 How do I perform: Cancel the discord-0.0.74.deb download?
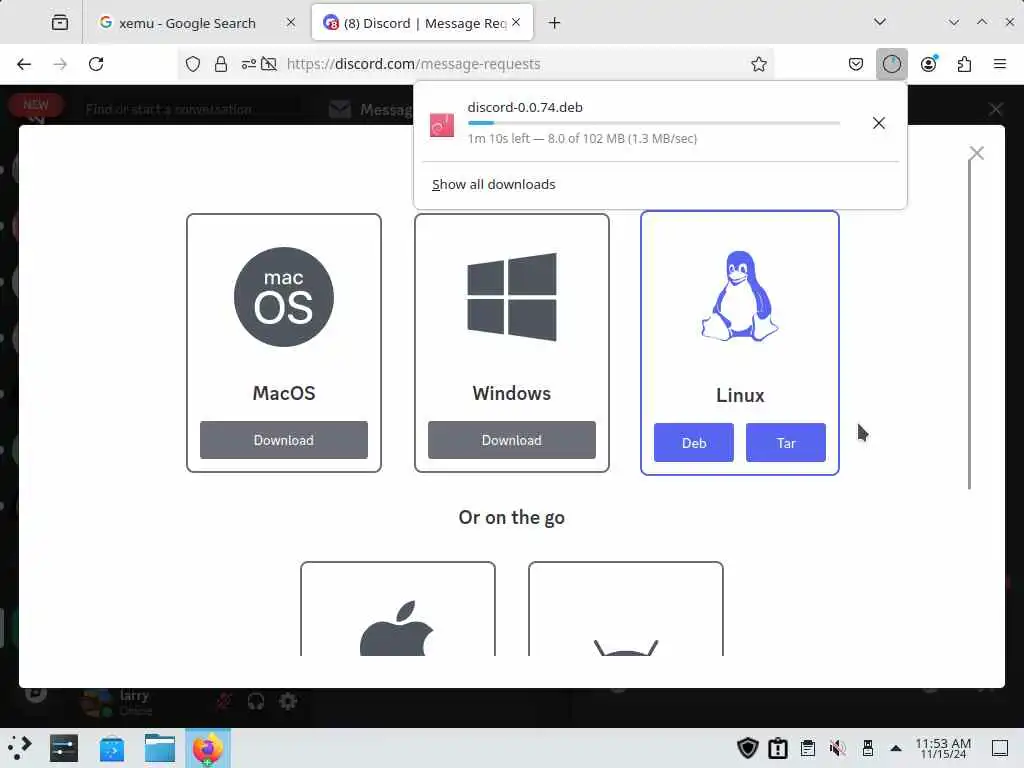coord(879,123)
